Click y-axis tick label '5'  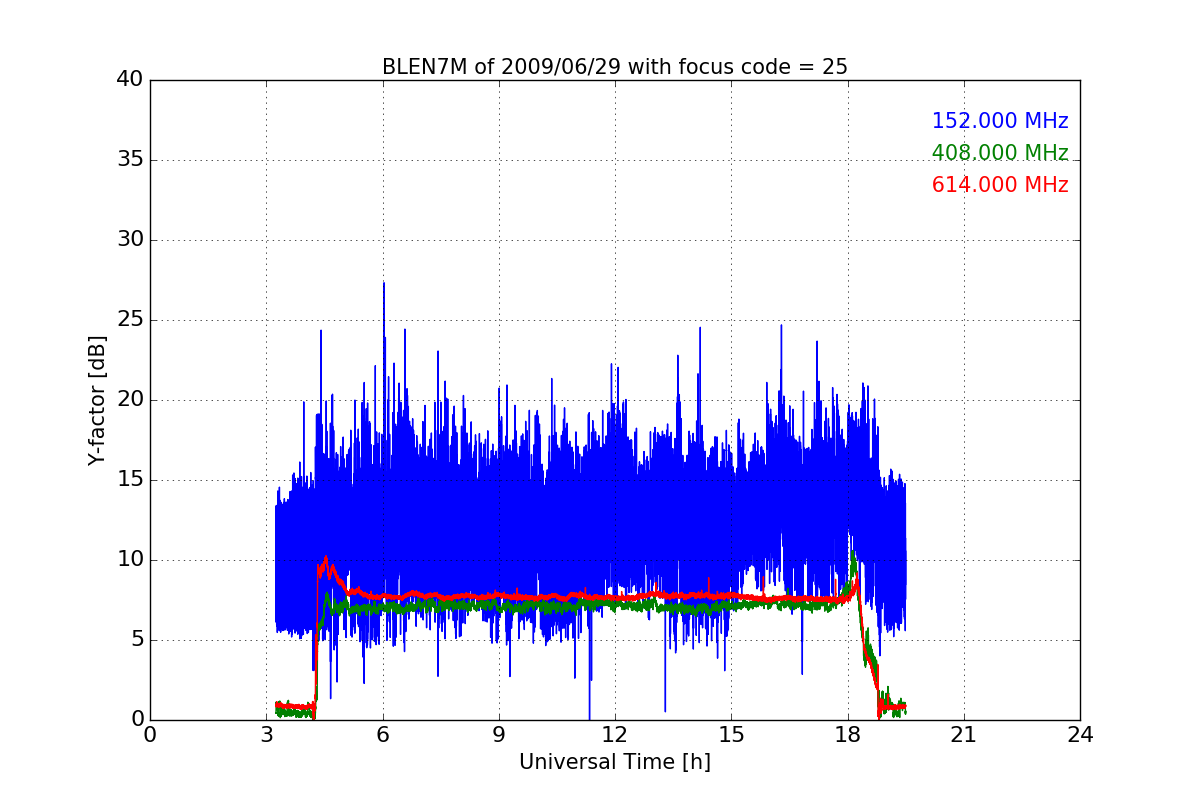(136, 640)
